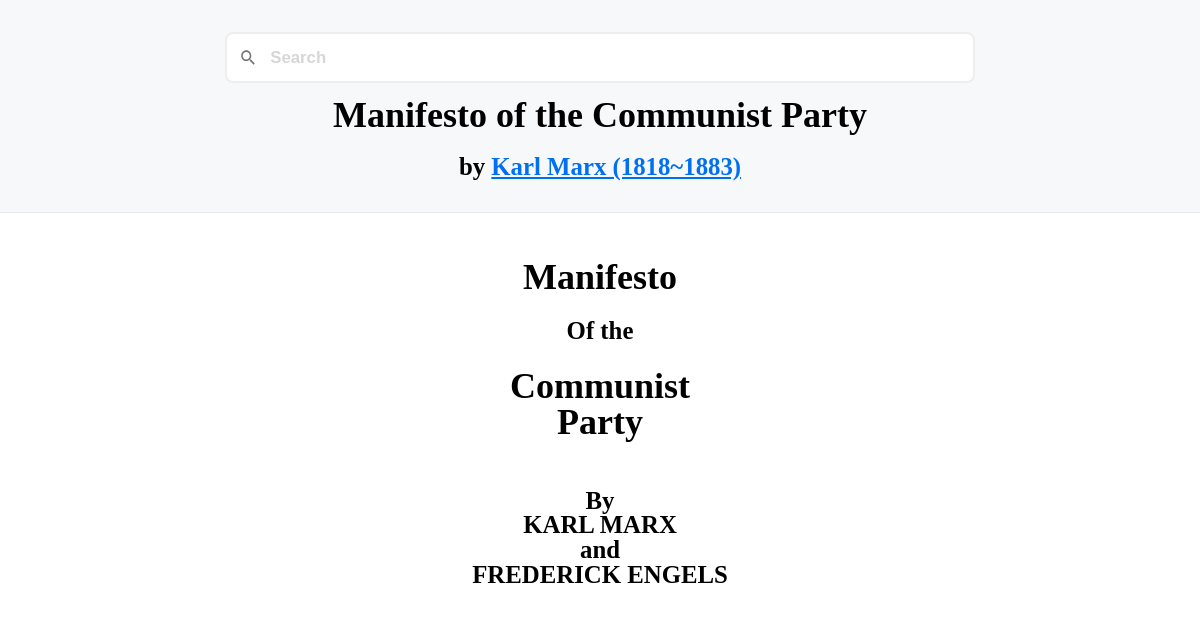Place cursor in the empty search field
1200x628 pixels.
click(x=600, y=57)
